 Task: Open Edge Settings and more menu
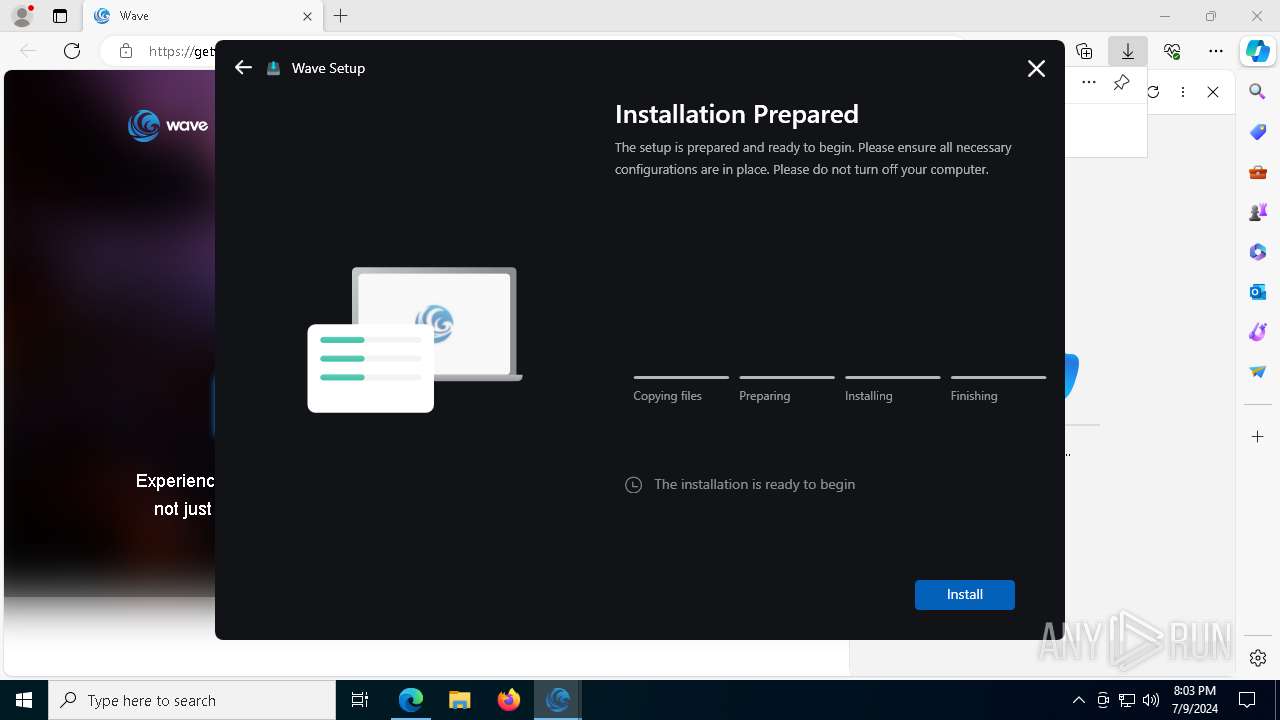pos(1216,51)
